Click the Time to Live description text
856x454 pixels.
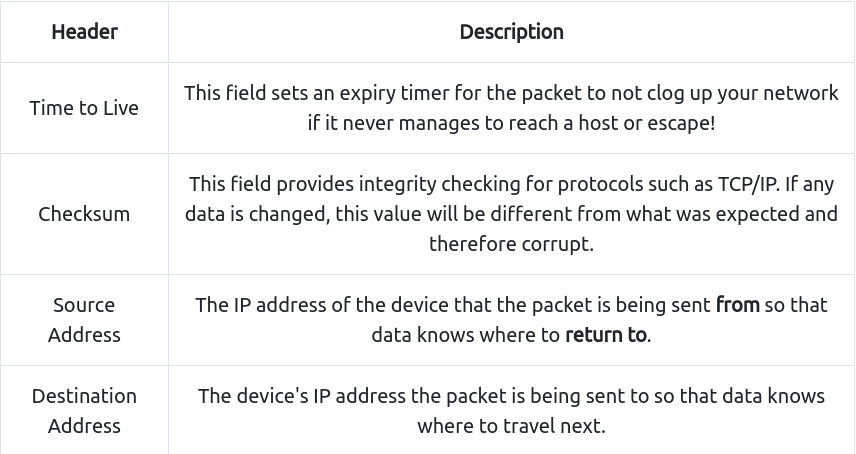(x=511, y=108)
